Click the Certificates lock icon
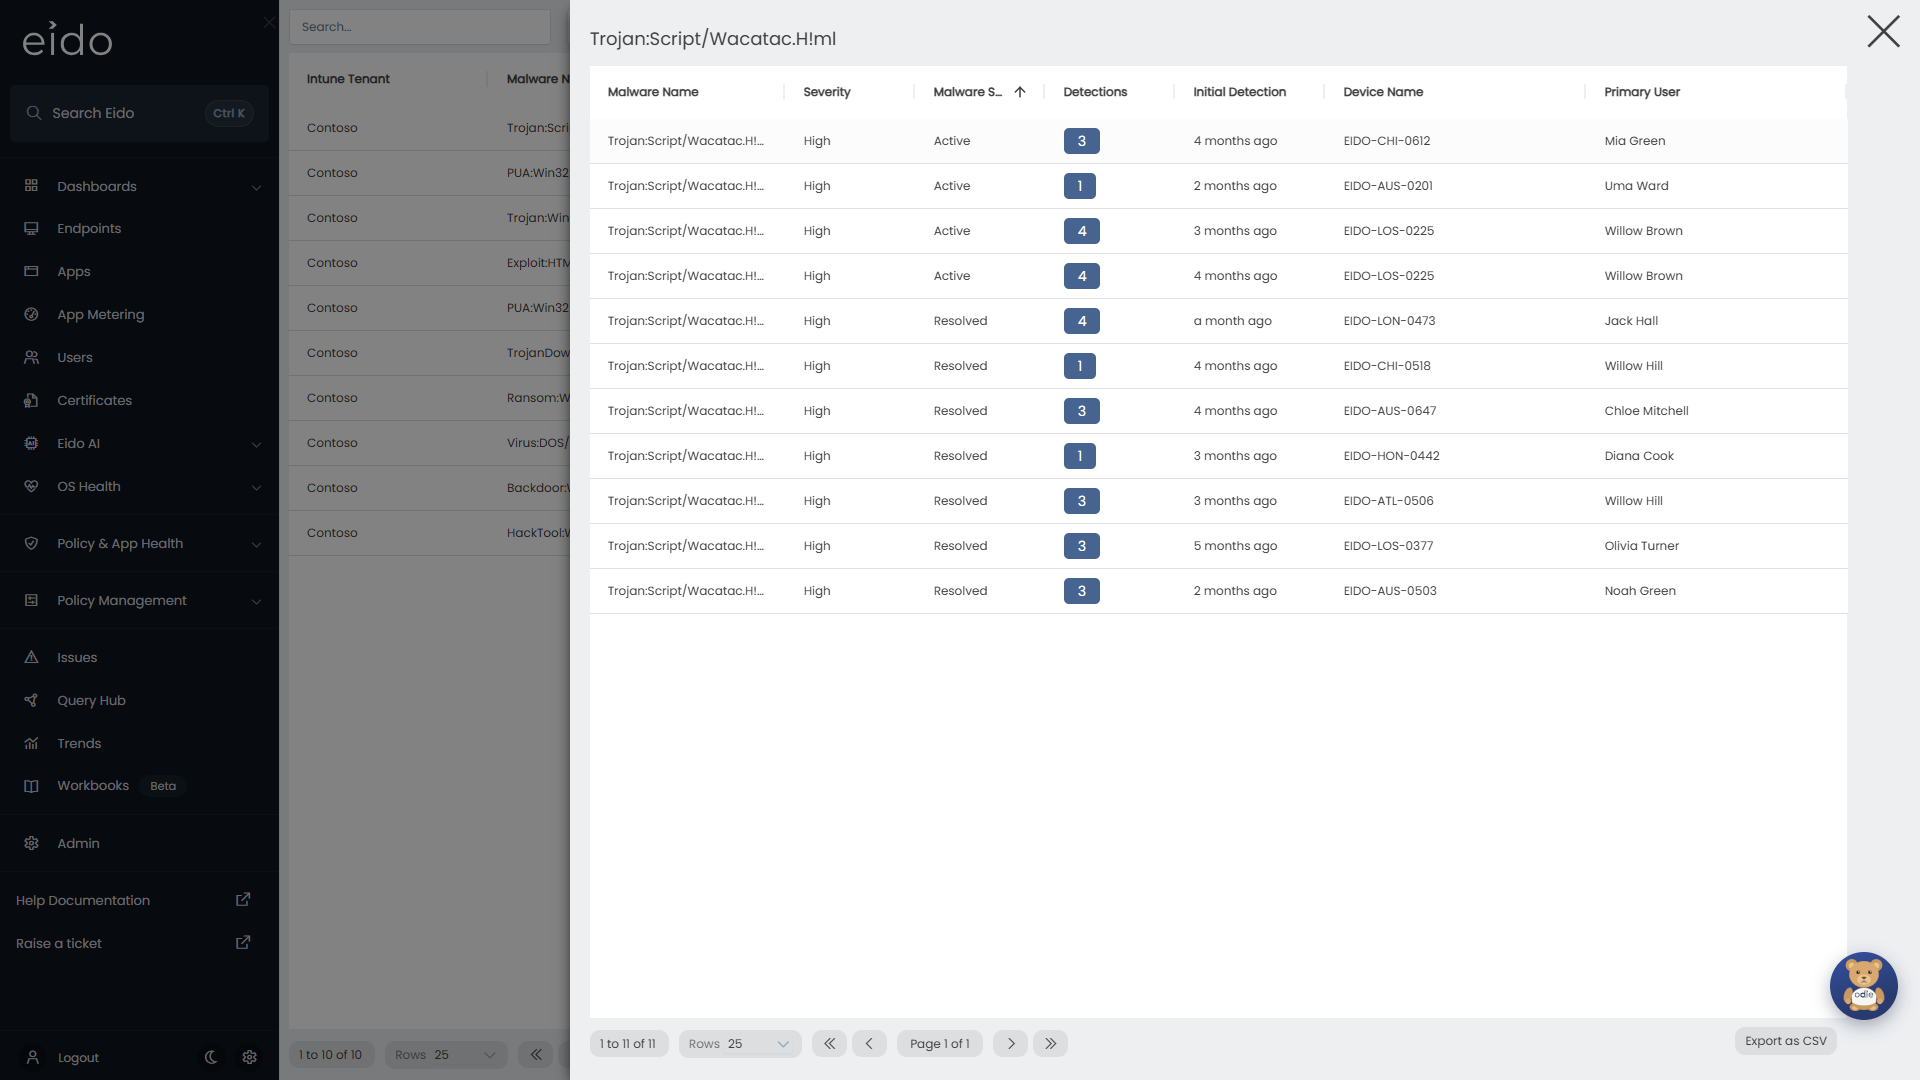This screenshot has width=1920, height=1080. 31,401
